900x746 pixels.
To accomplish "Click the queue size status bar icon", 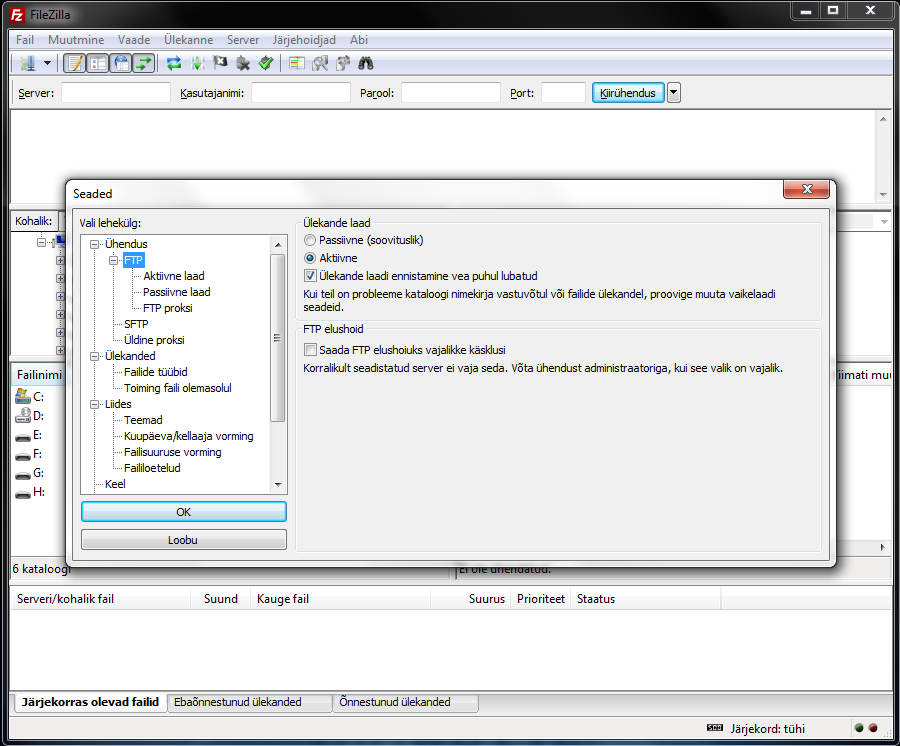I will 715,728.
